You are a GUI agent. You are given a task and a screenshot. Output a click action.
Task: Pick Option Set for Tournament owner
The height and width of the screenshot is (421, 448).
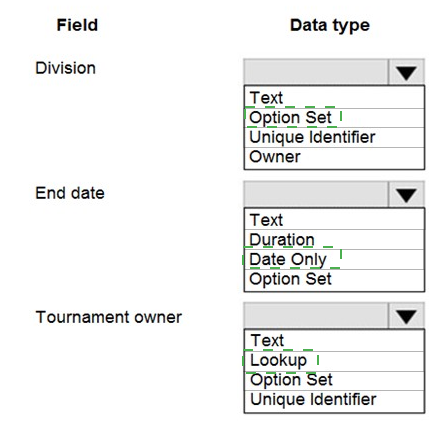(334, 381)
